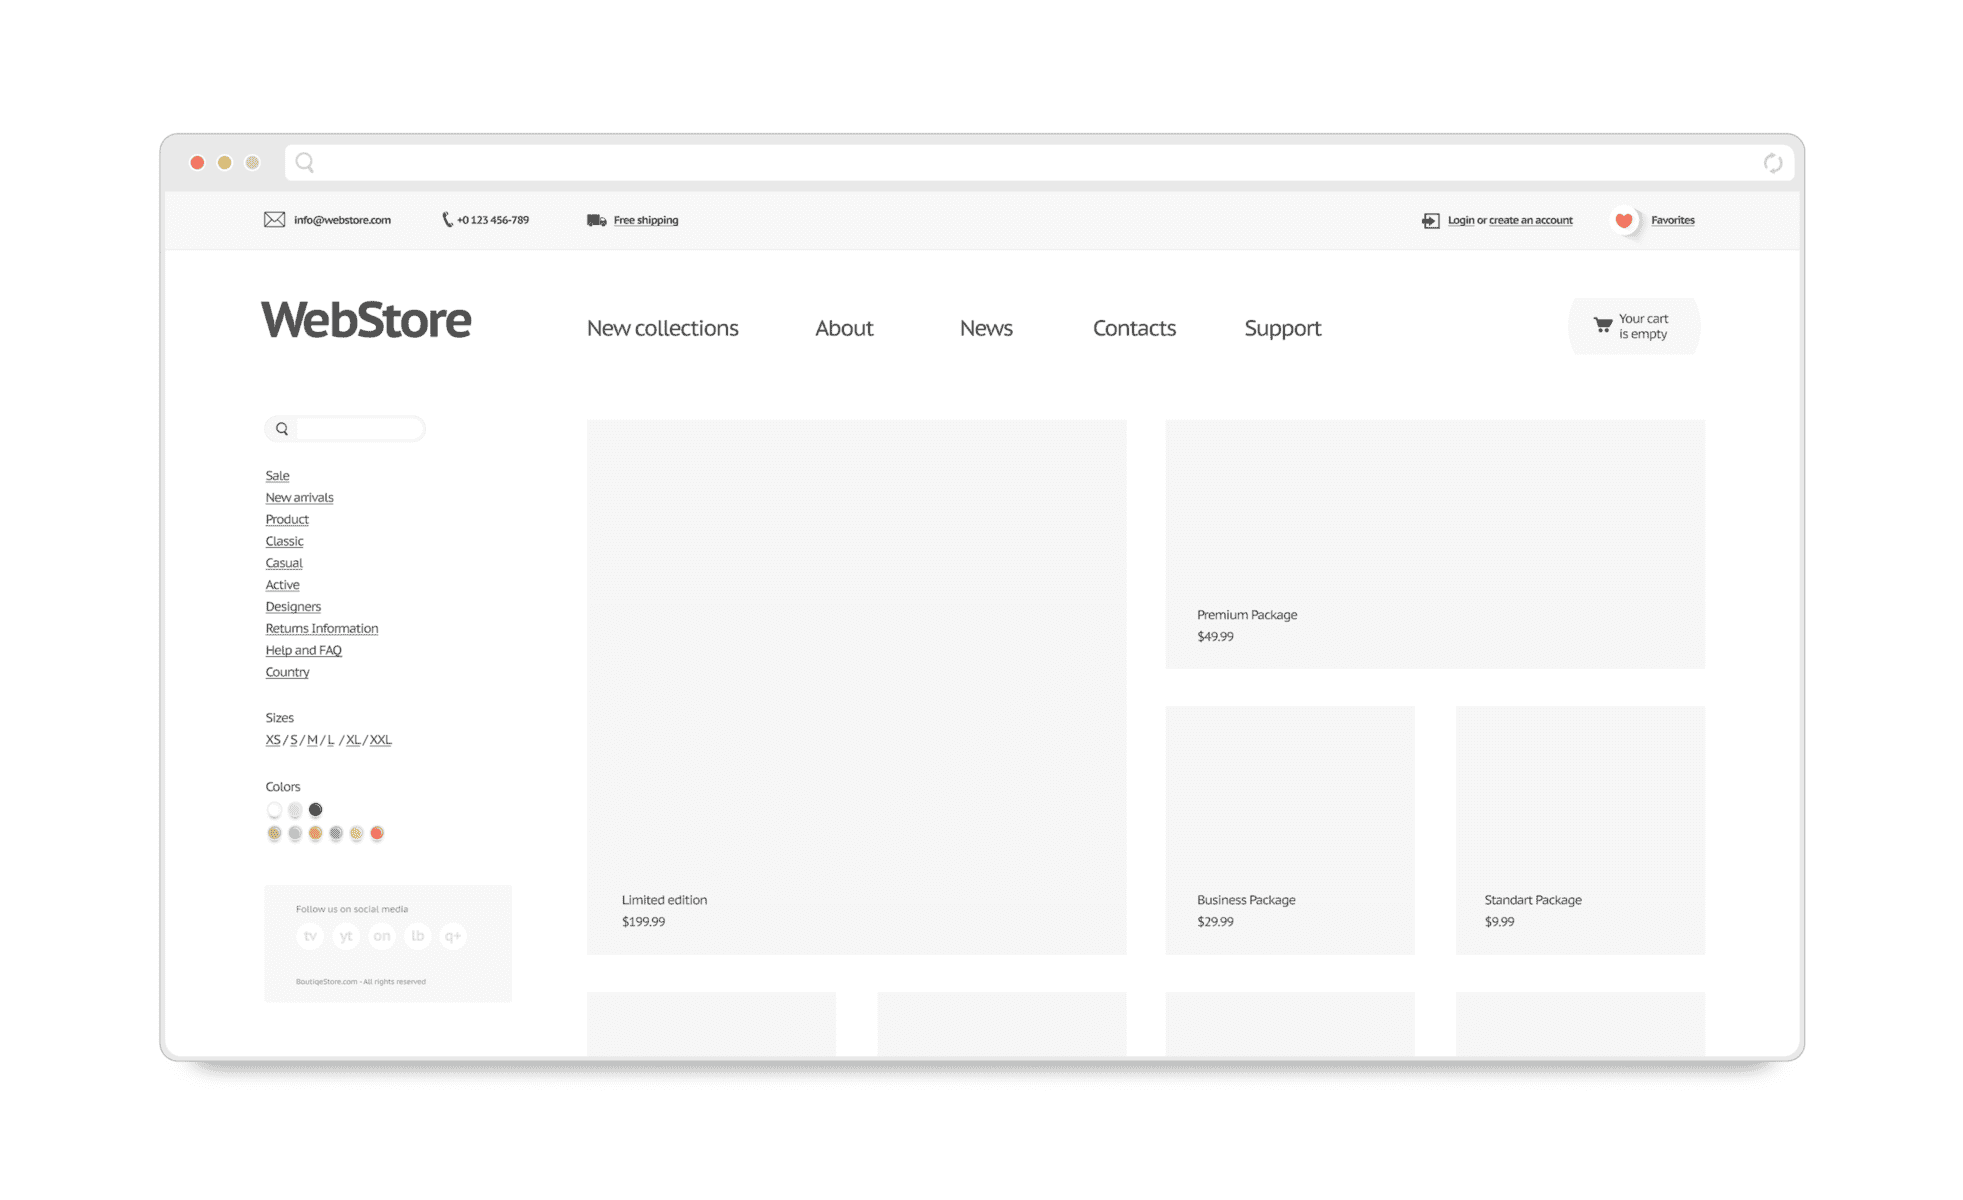The width and height of the screenshot is (1963, 1200).
Task: Click the envelope email icon in the header
Action: point(274,220)
